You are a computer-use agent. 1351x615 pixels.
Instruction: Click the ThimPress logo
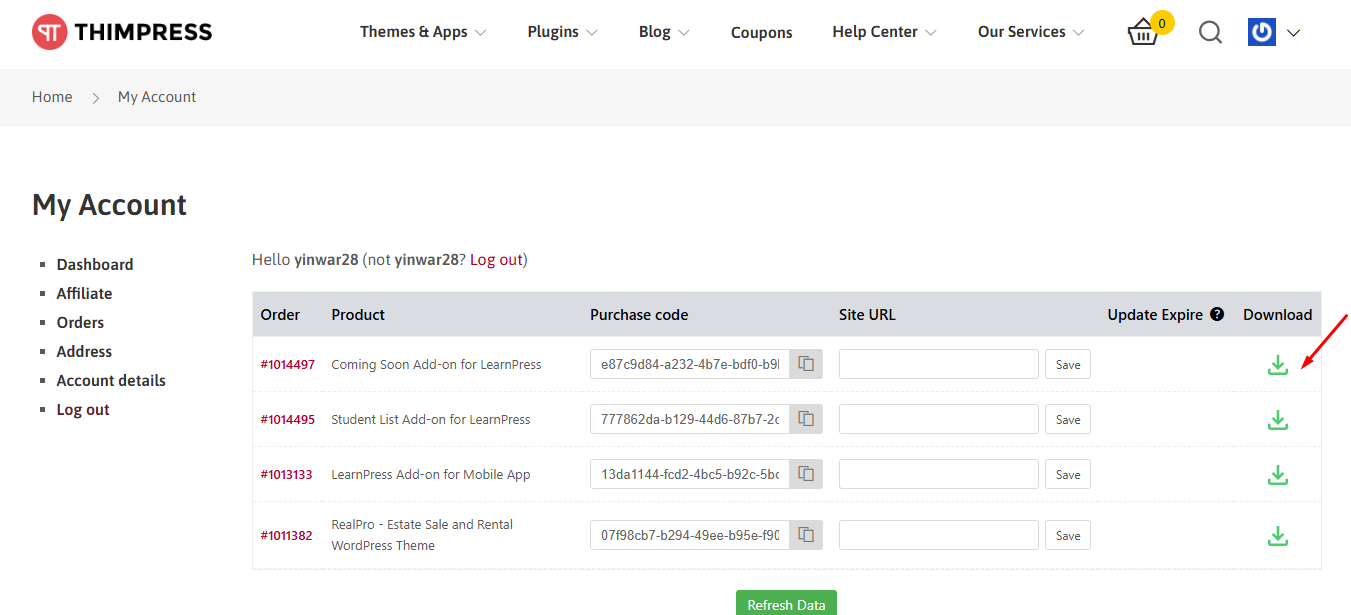(122, 32)
